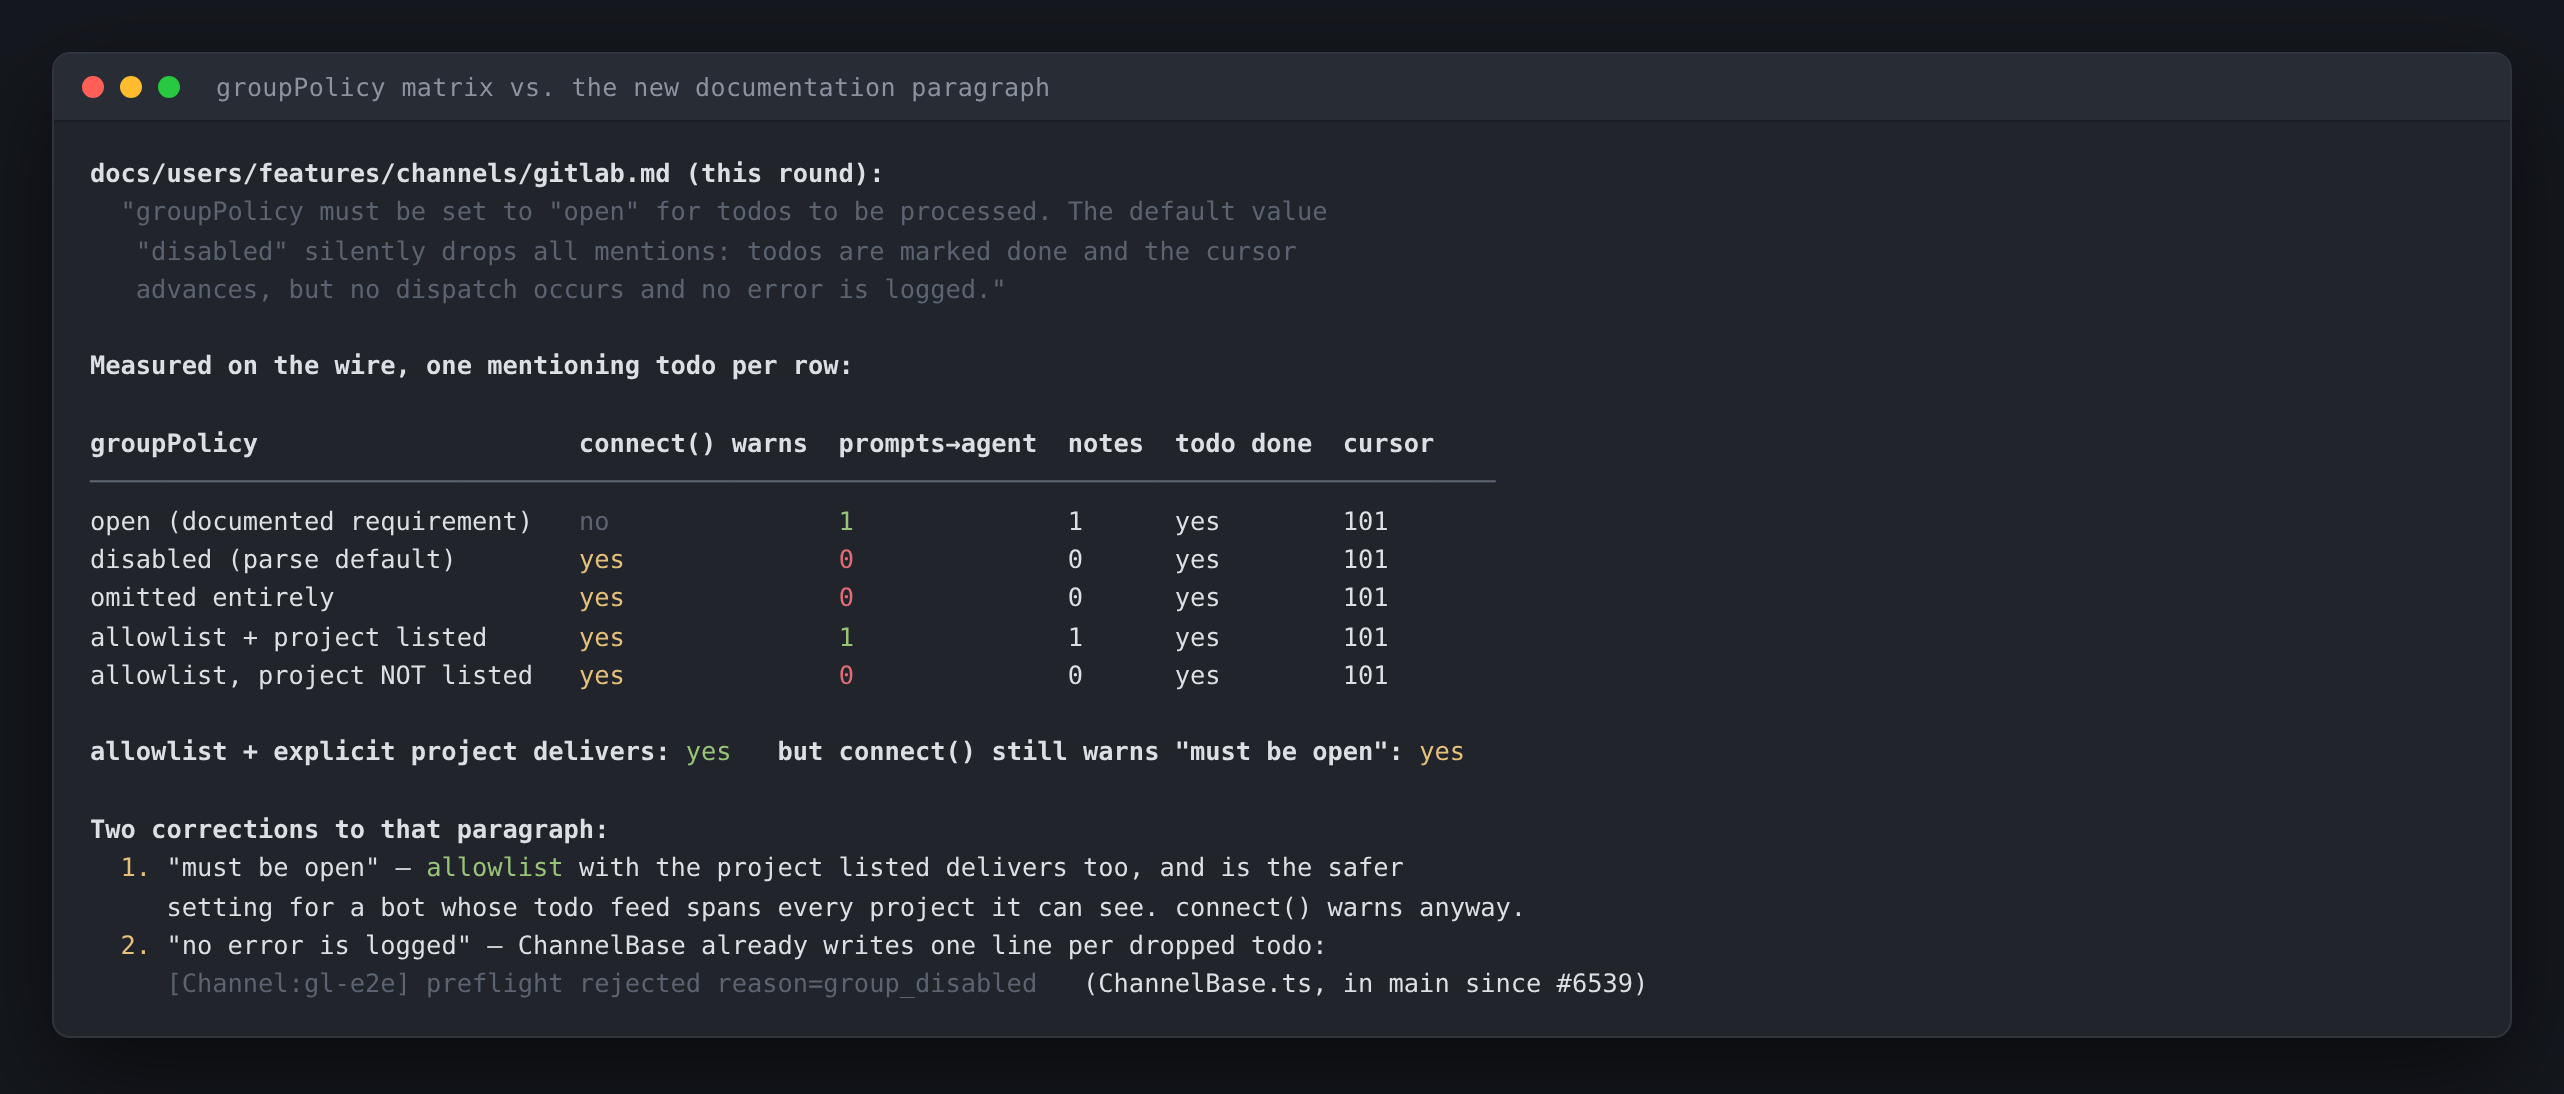Click the cursor column header
2564x1094 pixels.
coord(1388,444)
